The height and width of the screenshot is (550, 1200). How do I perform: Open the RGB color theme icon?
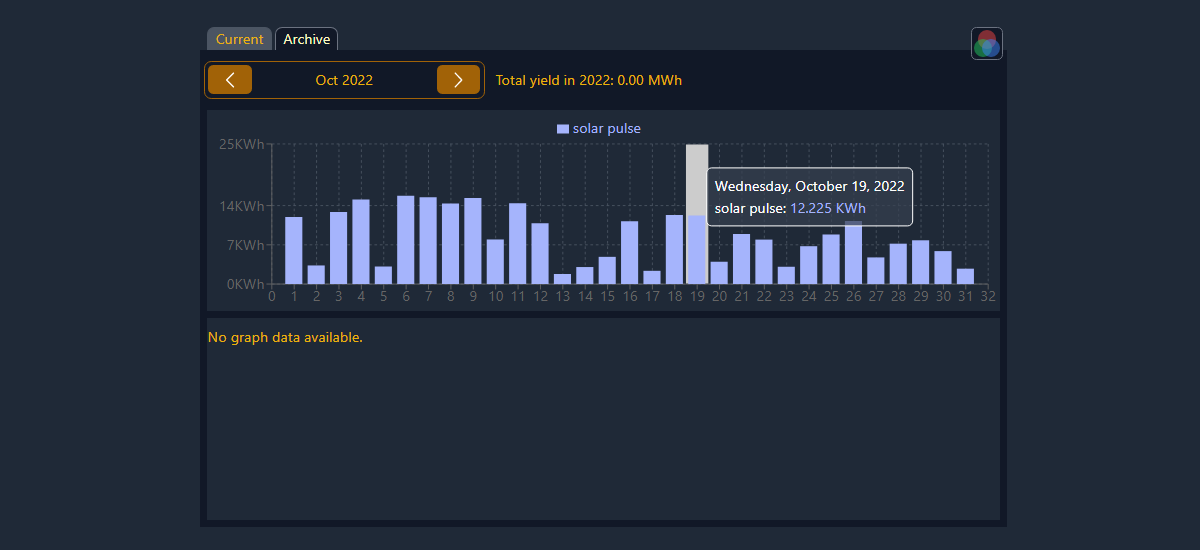[x=986, y=43]
